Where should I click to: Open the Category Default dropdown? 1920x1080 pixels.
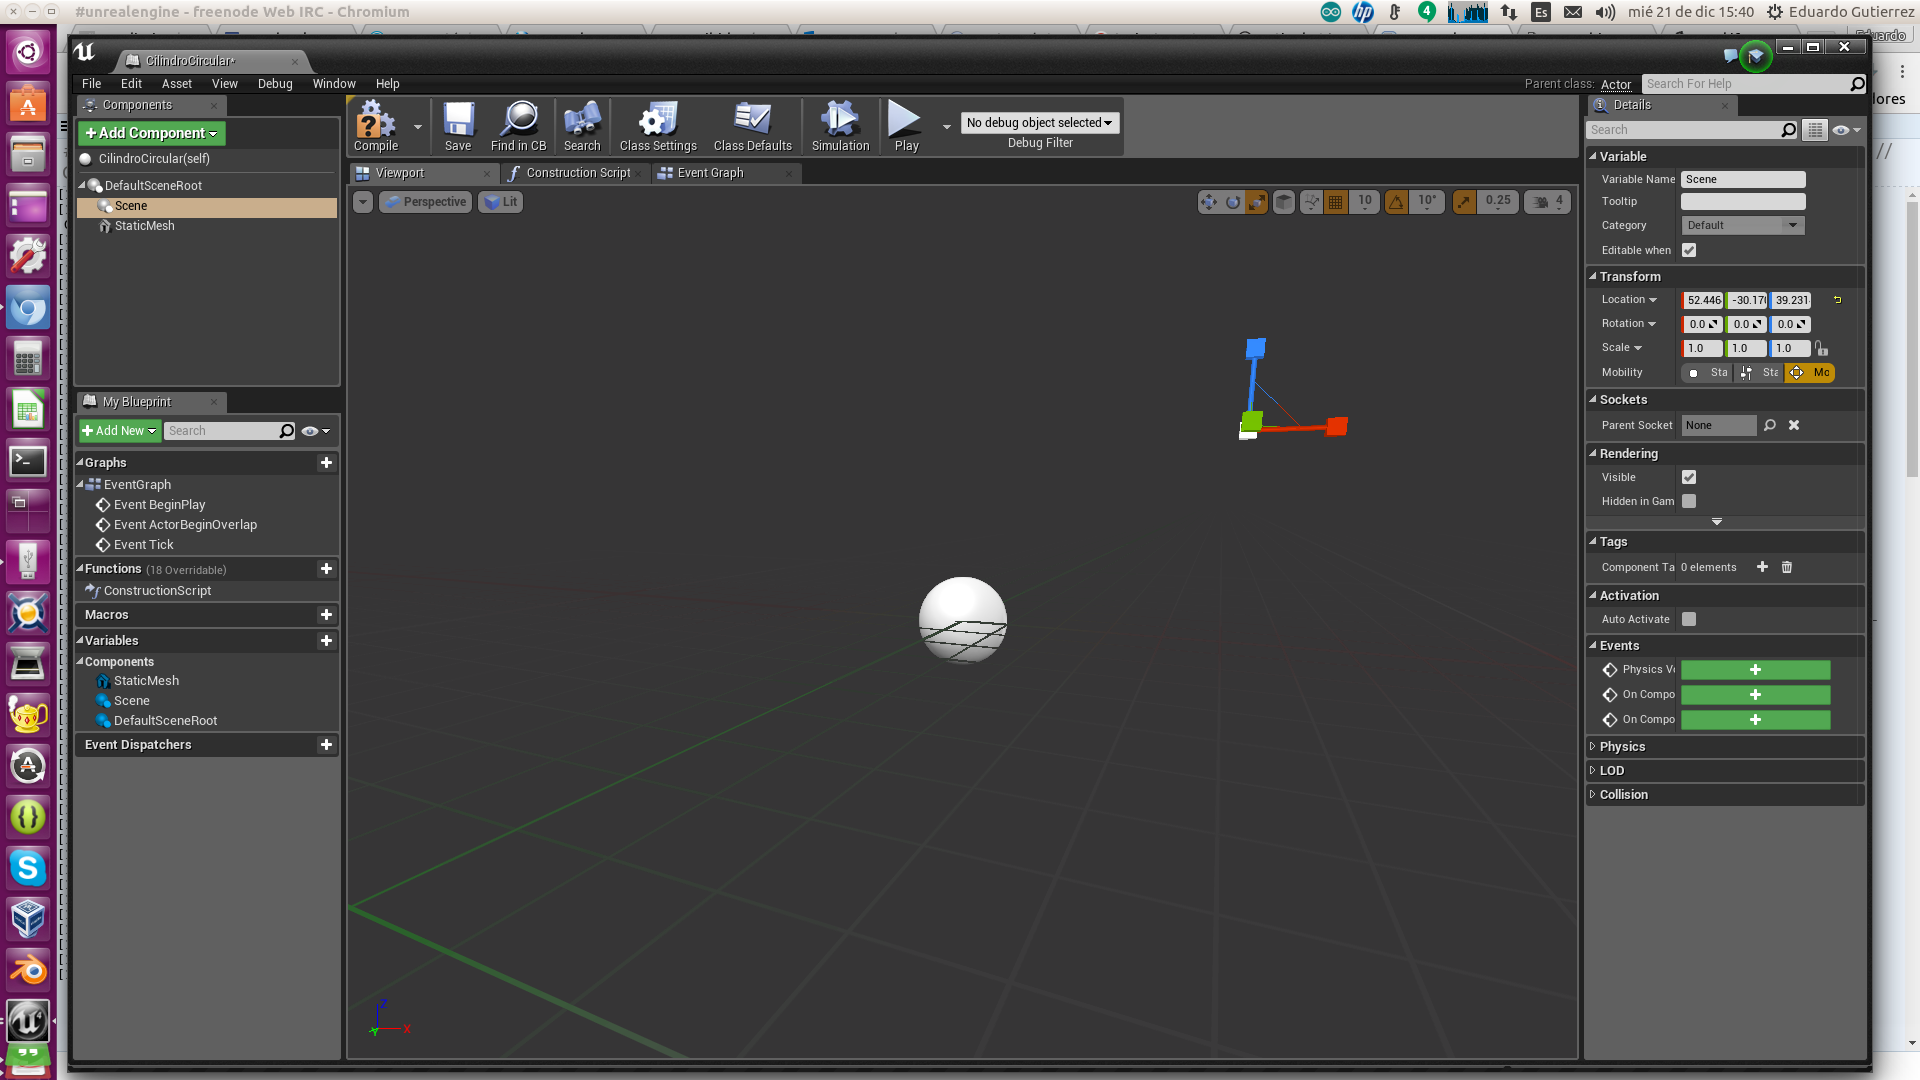tap(1743, 225)
